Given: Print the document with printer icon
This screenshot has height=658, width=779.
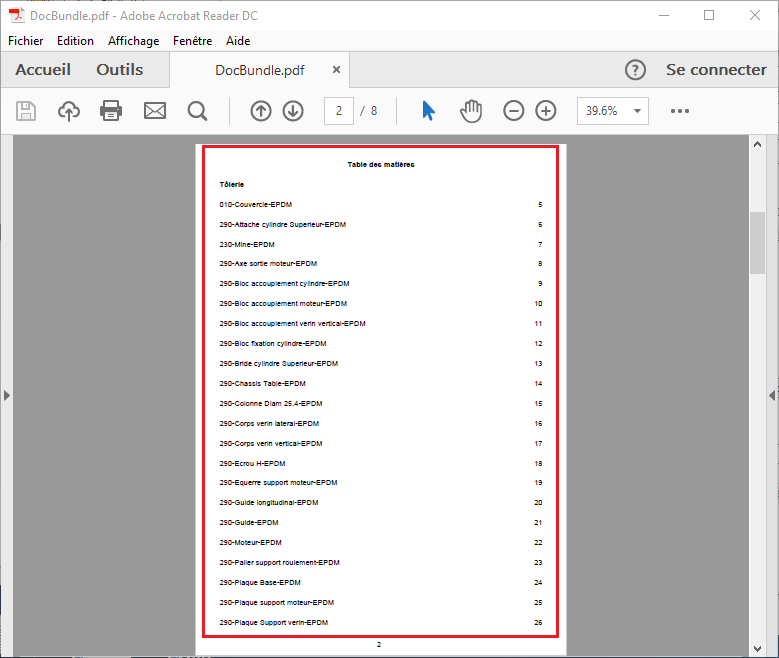Looking at the screenshot, I should (111, 111).
